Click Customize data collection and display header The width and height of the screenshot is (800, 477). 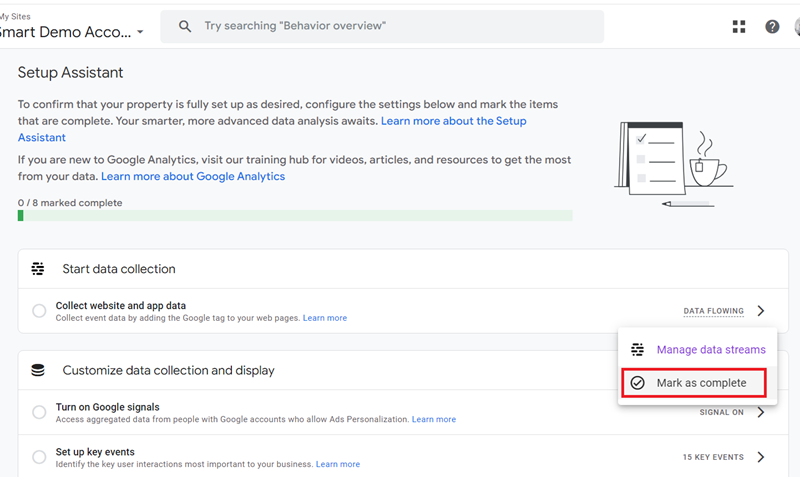click(x=168, y=370)
